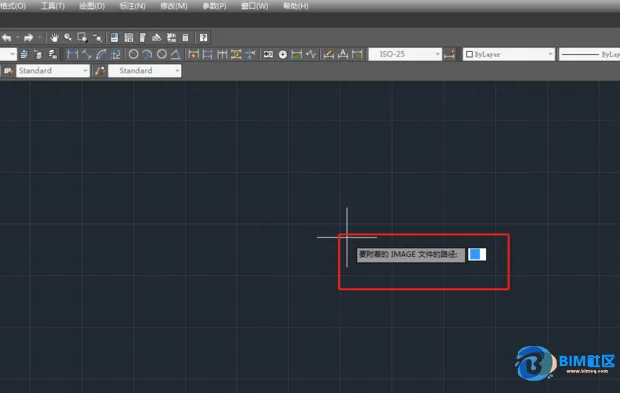Open the 标注(N) menu

pyautogui.click(x=132, y=6)
